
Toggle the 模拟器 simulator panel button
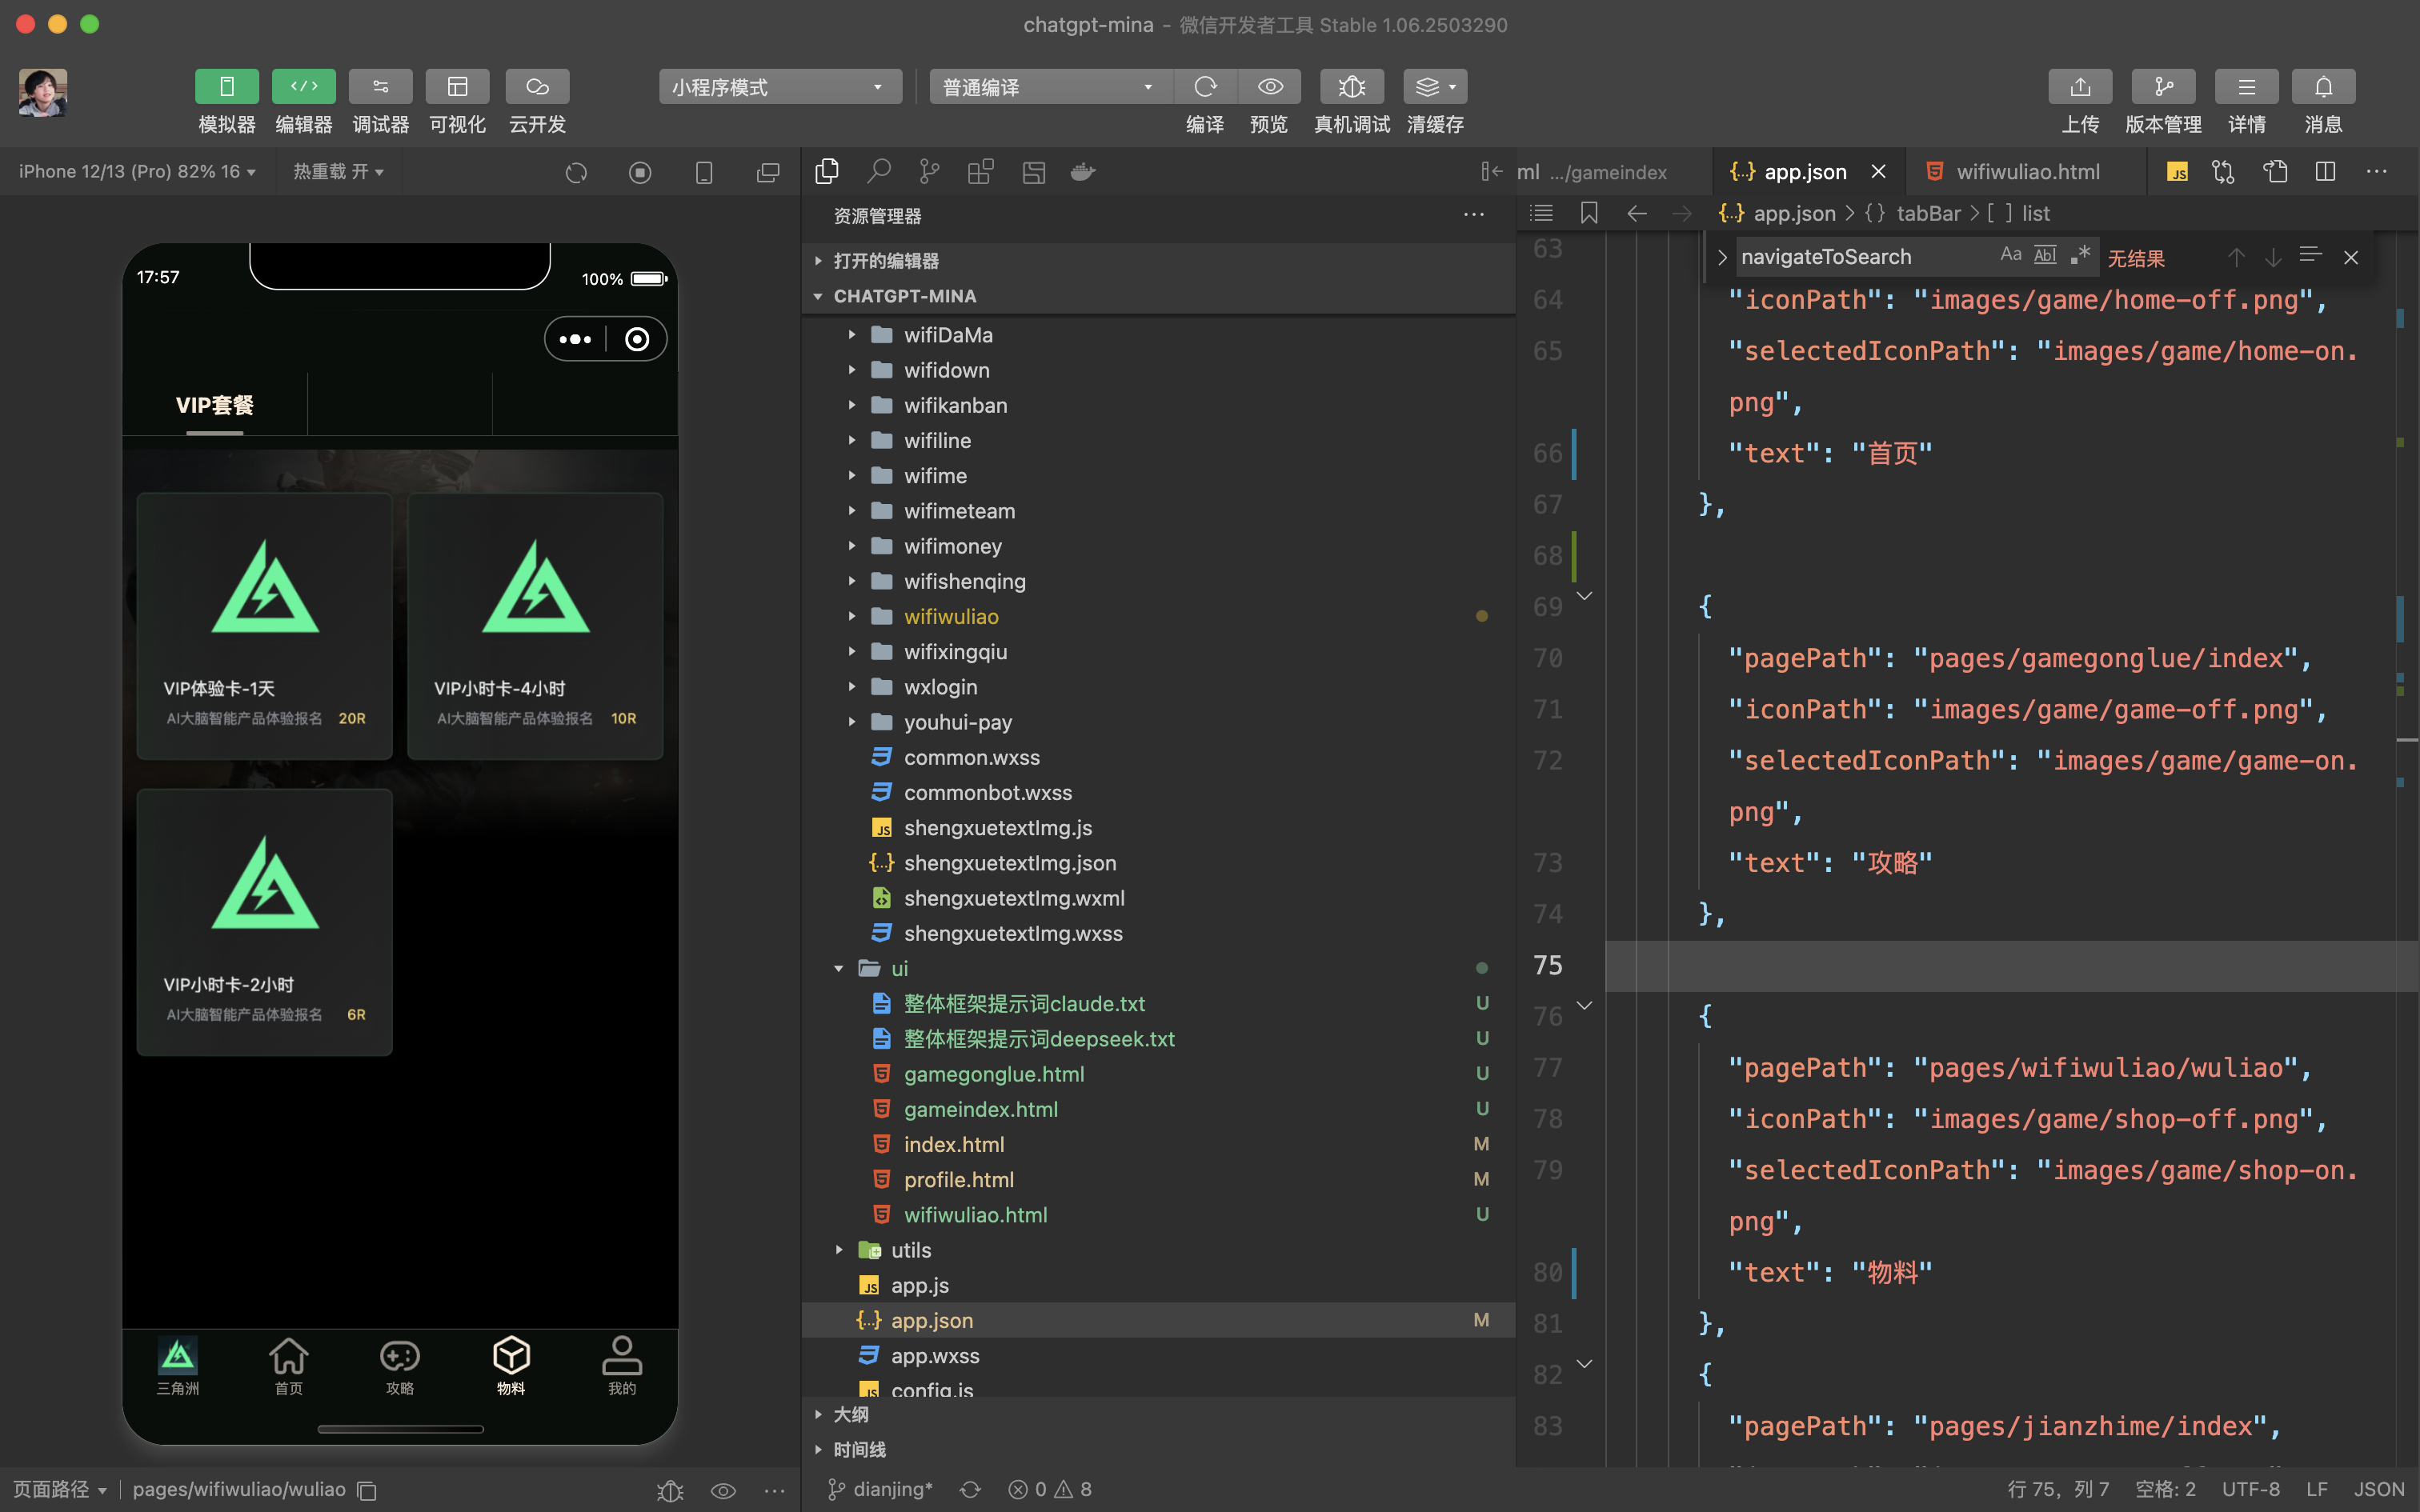click(227, 87)
